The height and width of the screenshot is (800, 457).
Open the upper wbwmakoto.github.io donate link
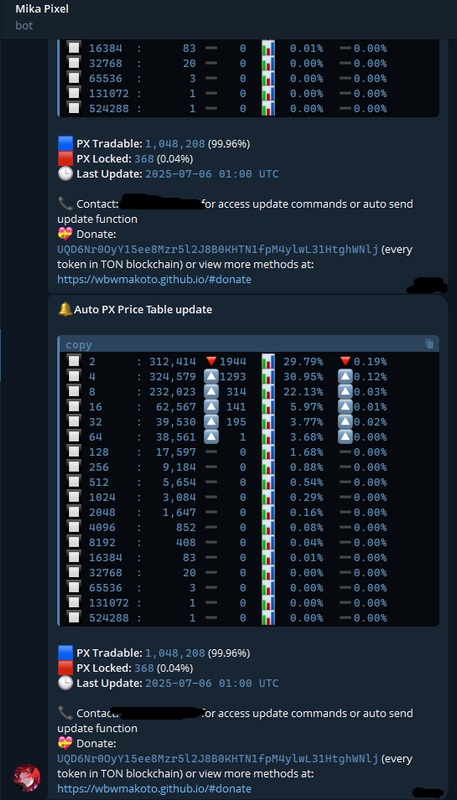pyautogui.click(x=154, y=280)
